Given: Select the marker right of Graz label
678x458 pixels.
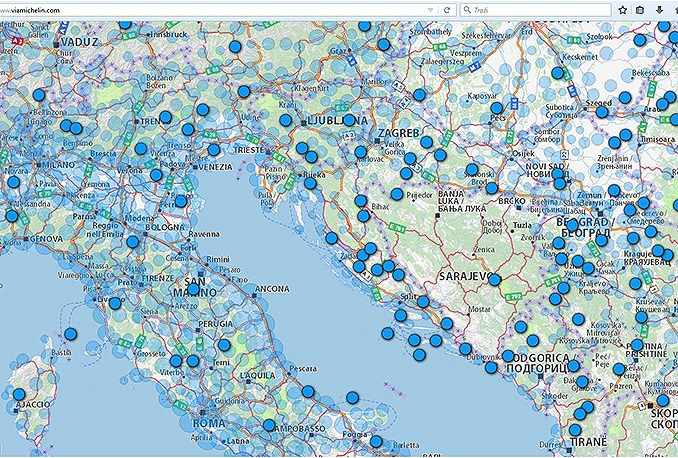Looking at the screenshot, I should tap(383, 45).
